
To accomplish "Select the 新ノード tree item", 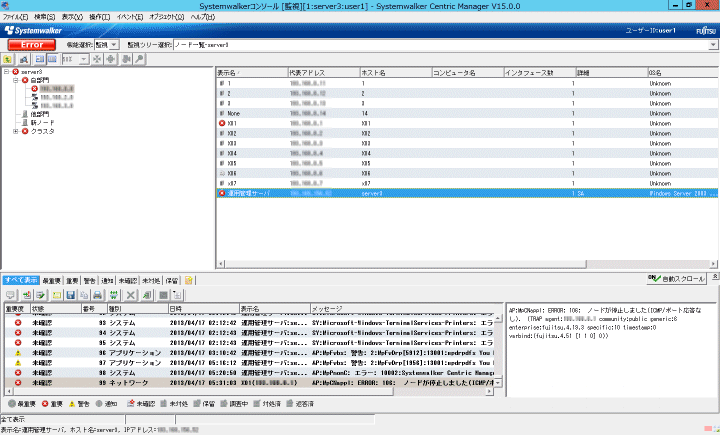I will pyautogui.click(x=43, y=123).
